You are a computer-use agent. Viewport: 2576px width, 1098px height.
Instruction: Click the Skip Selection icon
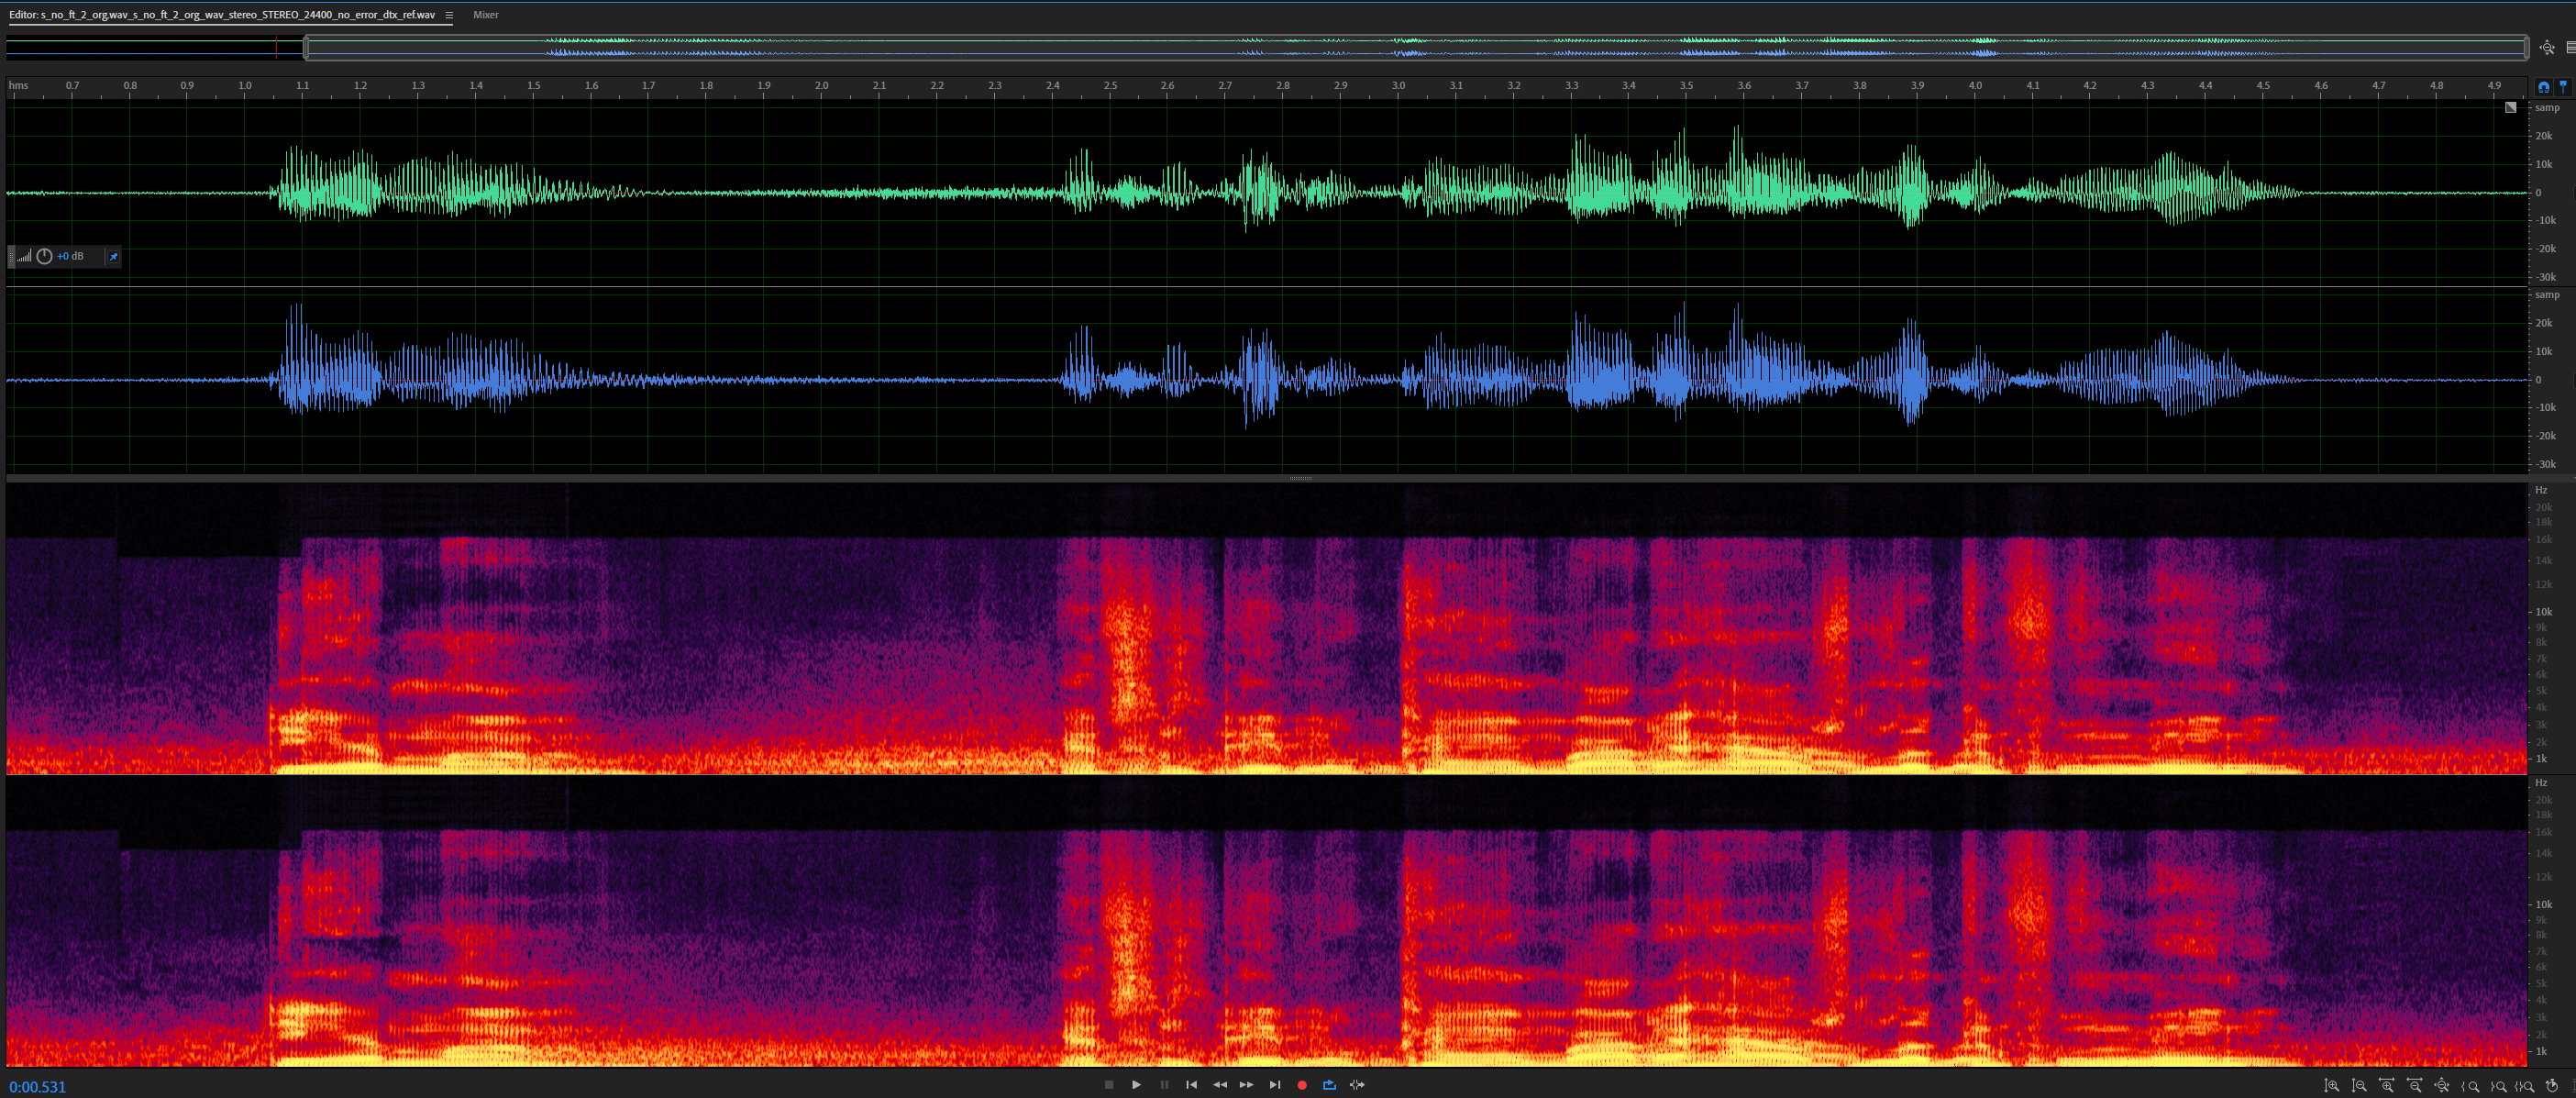(1357, 1085)
